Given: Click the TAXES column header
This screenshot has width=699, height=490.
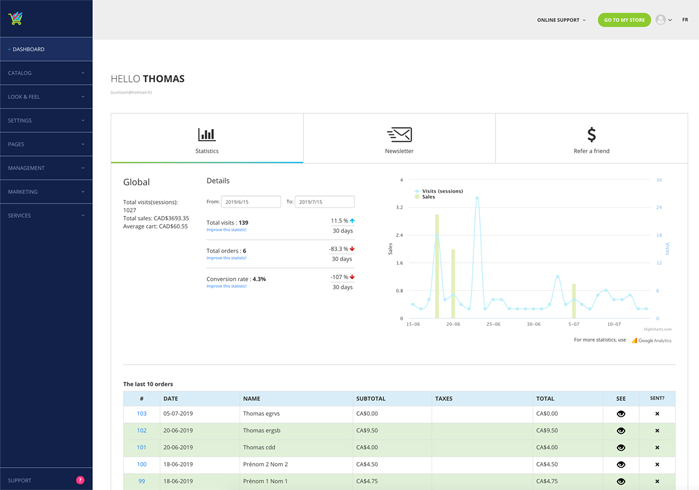Looking at the screenshot, I should 444,399.
